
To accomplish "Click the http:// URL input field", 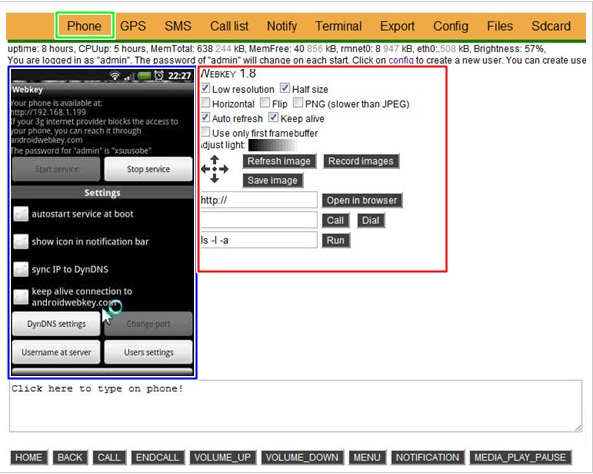I will tap(259, 200).
